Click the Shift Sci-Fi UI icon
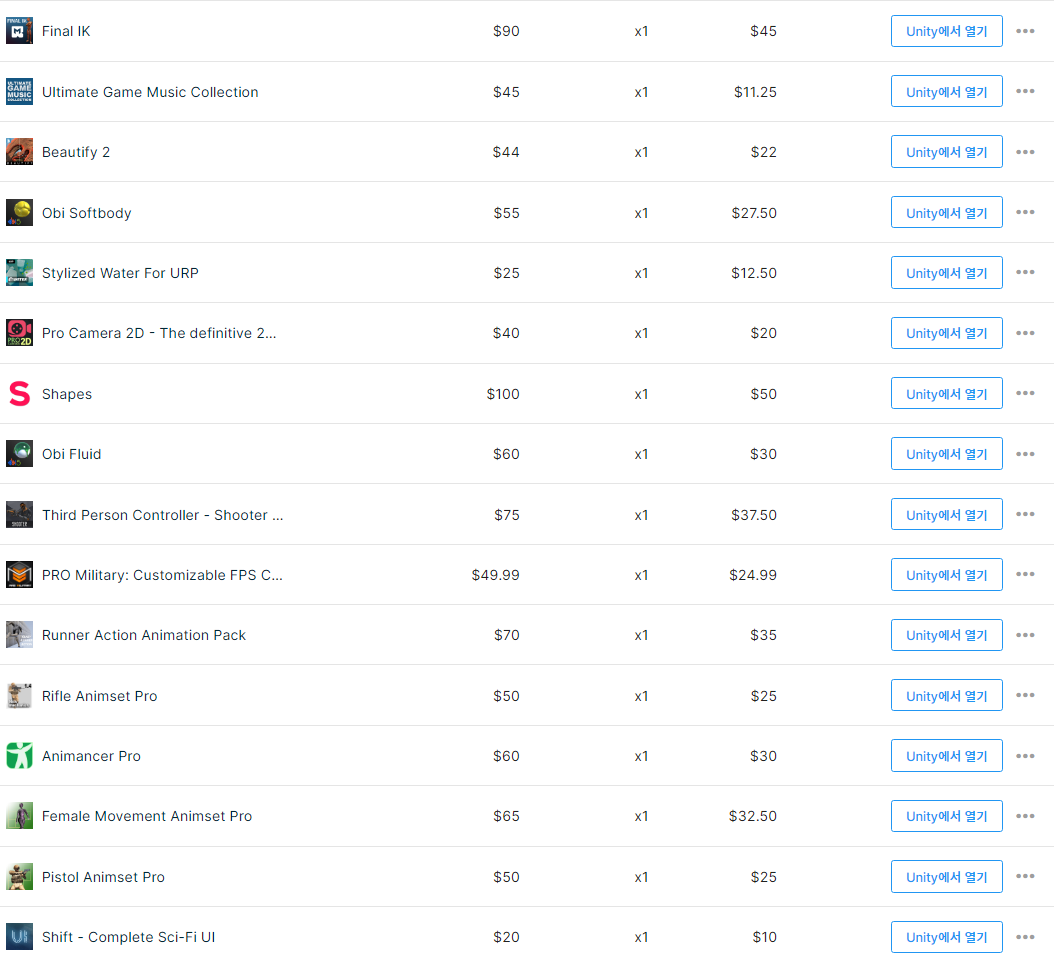The width and height of the screenshot is (1054, 962). click(19, 936)
